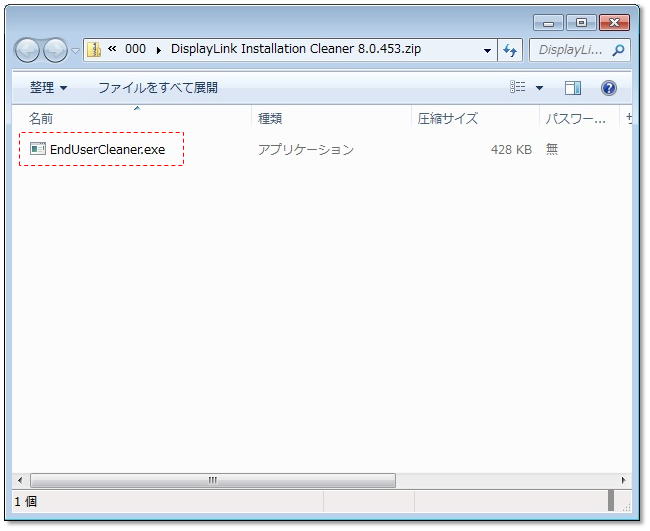Viewport: 650px width, 531px height.
Task: Toggle the preview pane
Action: [x=573, y=88]
